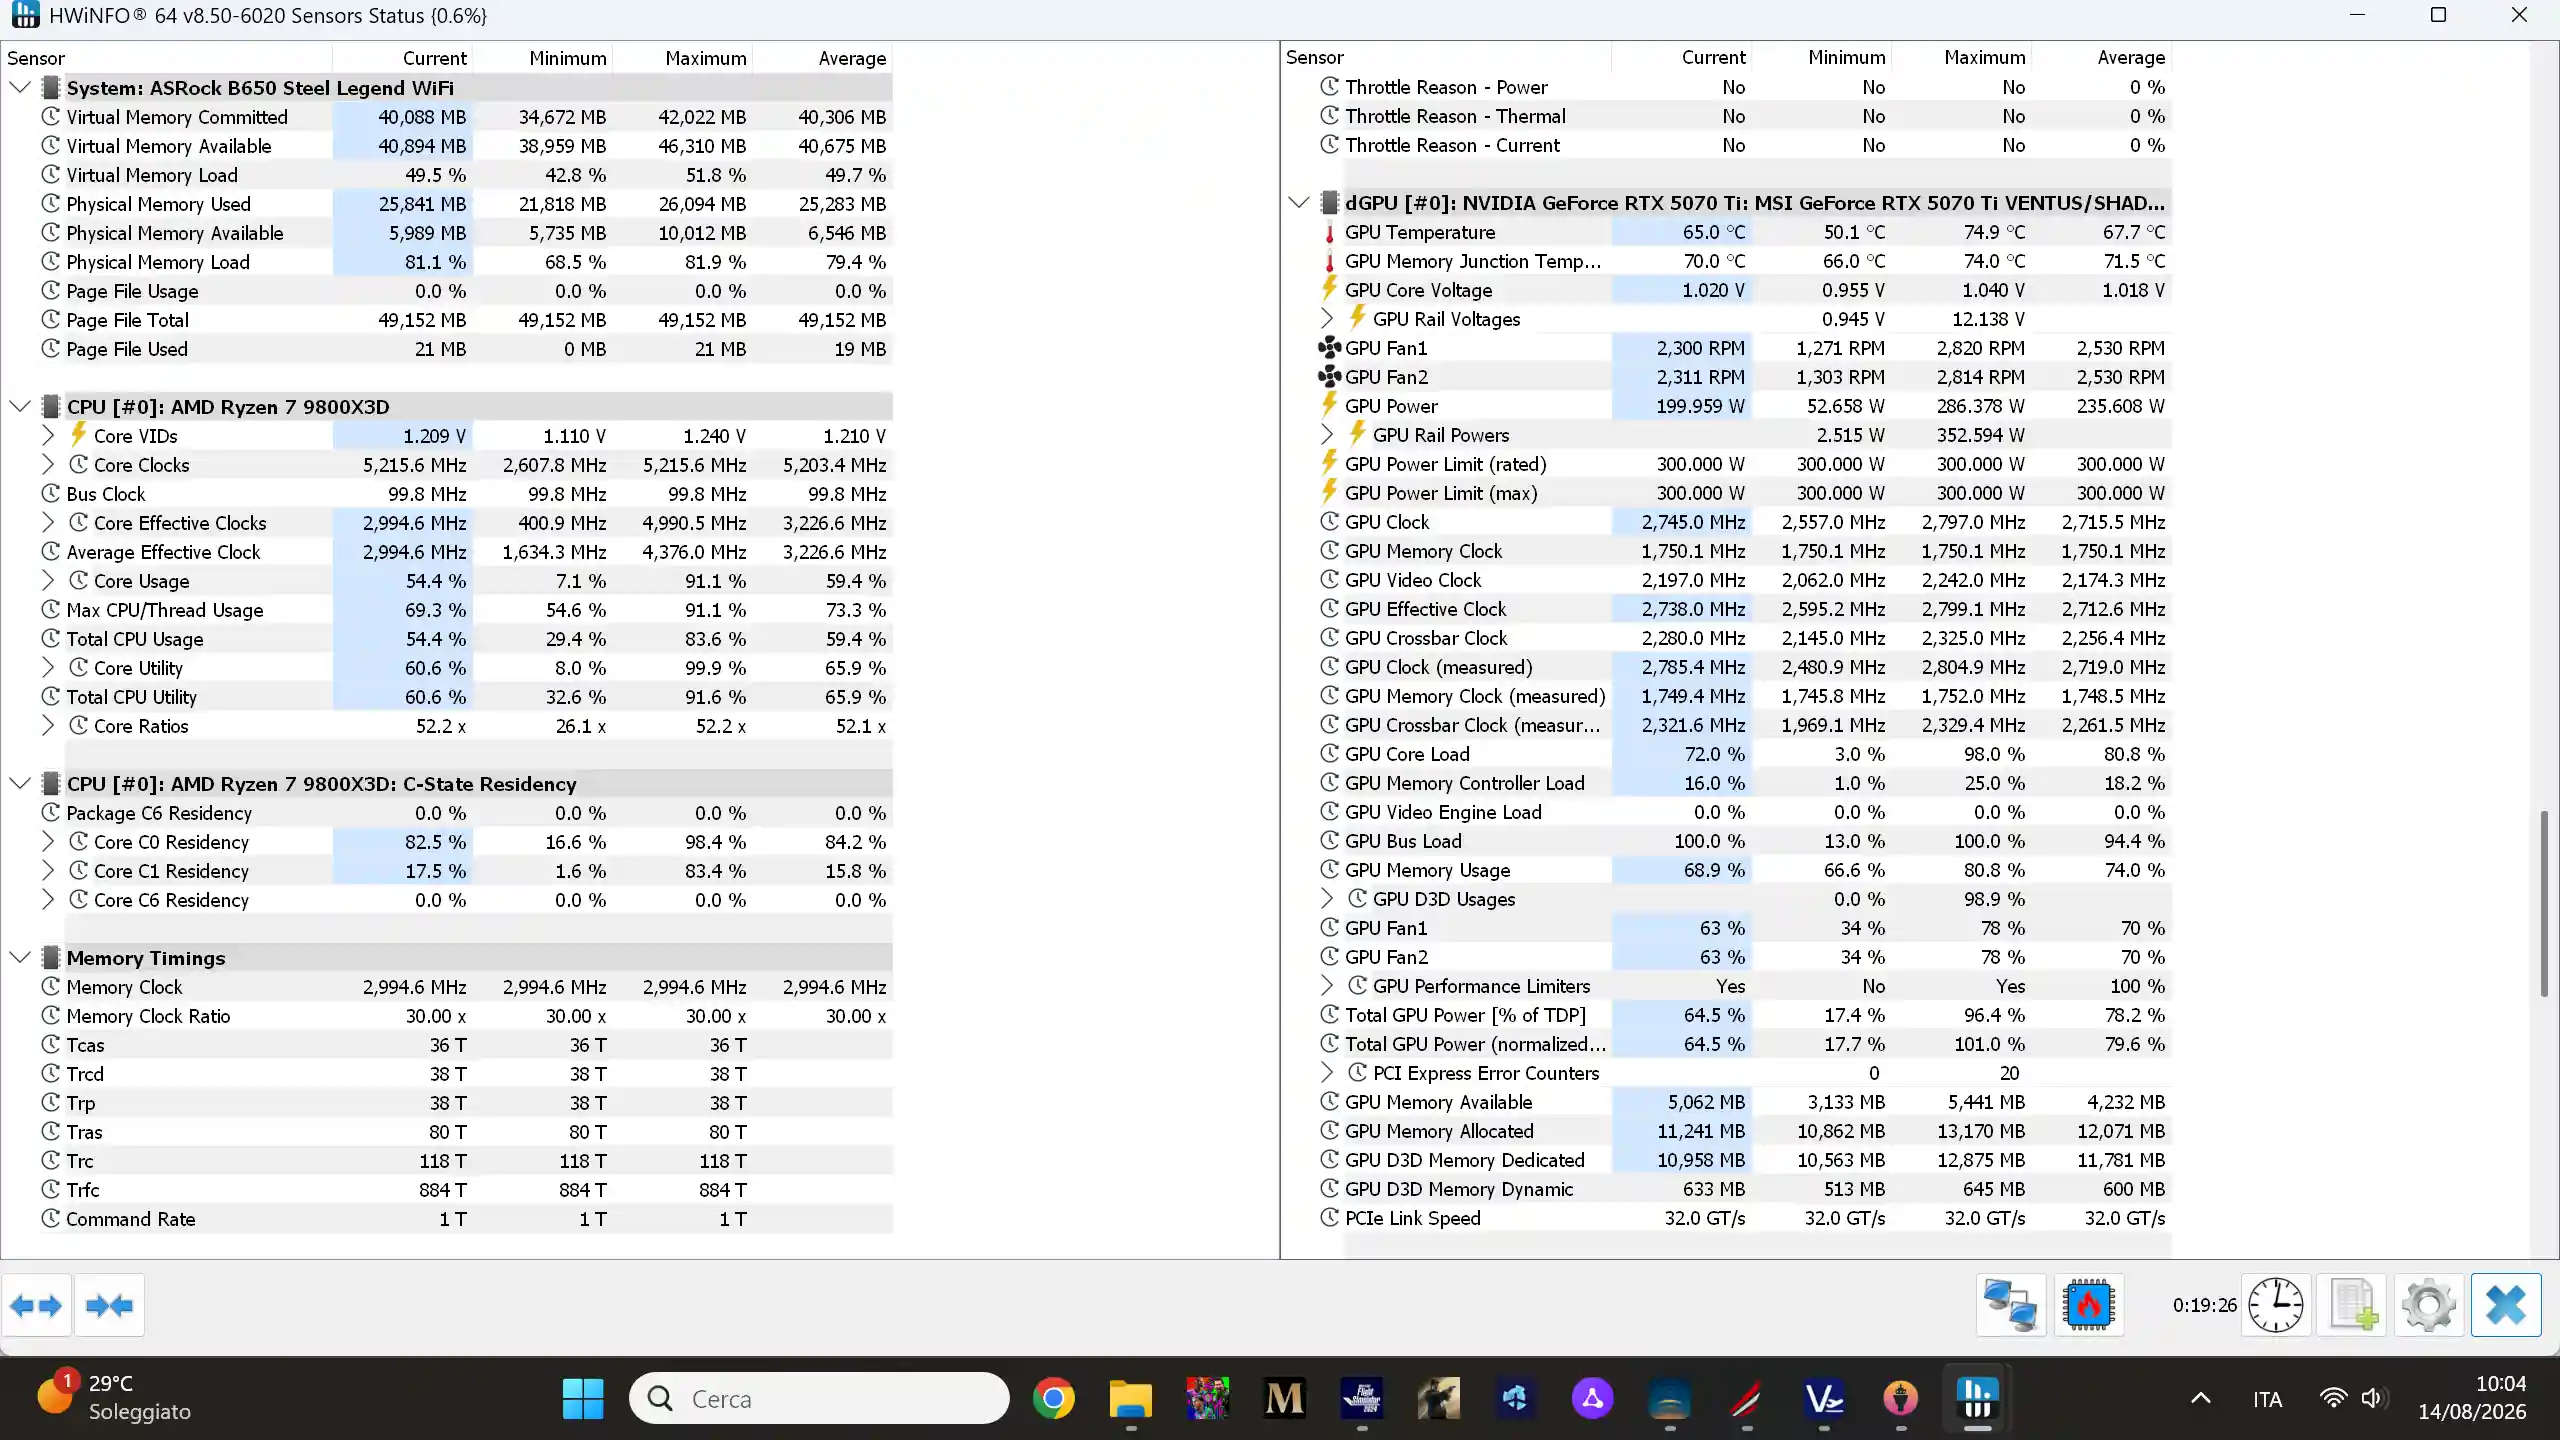Expand the Core Clocks row

[47, 465]
